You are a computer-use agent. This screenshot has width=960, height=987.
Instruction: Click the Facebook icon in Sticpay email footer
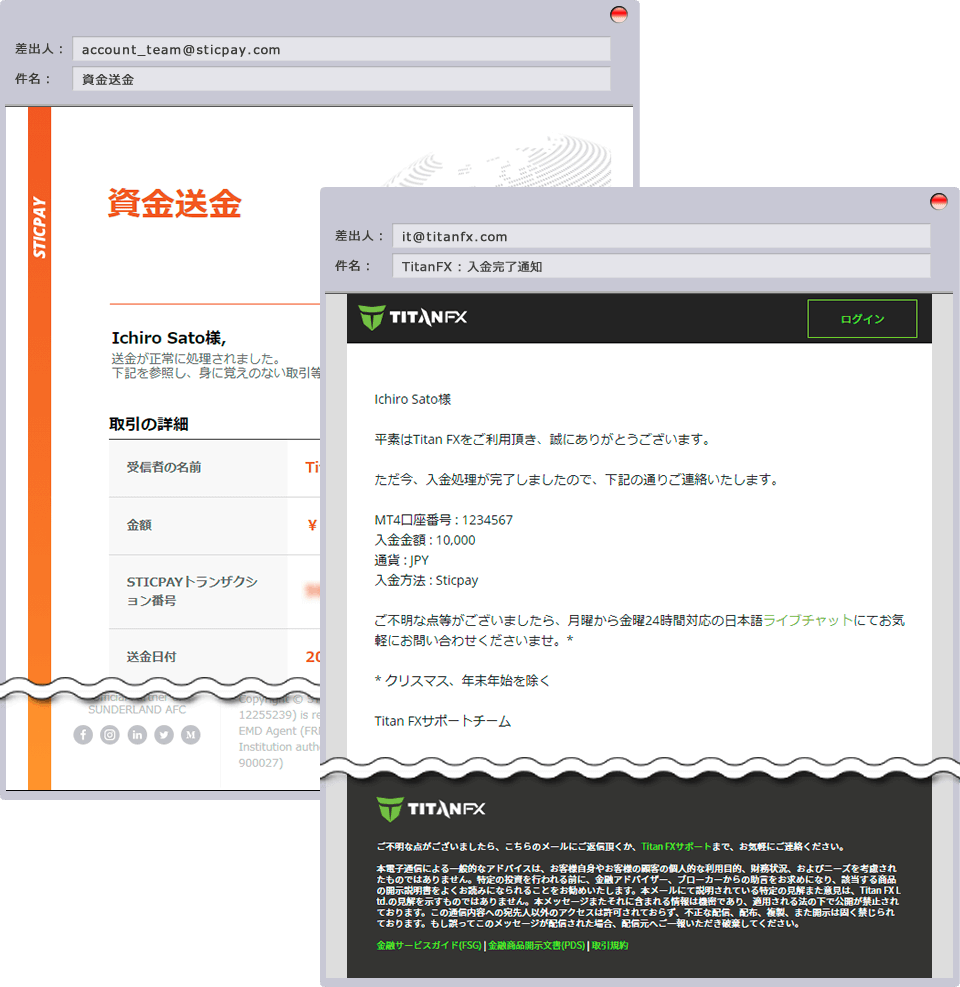83,735
